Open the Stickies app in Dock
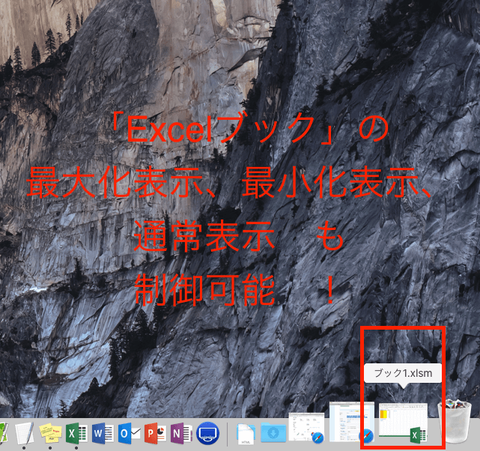Image resolution: width=480 pixels, height=451 pixels. 50,433
